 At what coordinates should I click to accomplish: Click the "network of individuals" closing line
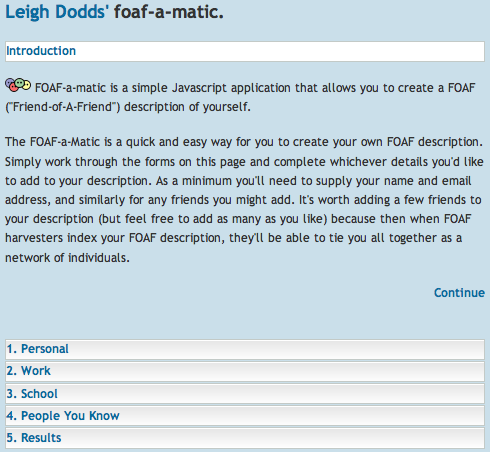click(x=67, y=258)
